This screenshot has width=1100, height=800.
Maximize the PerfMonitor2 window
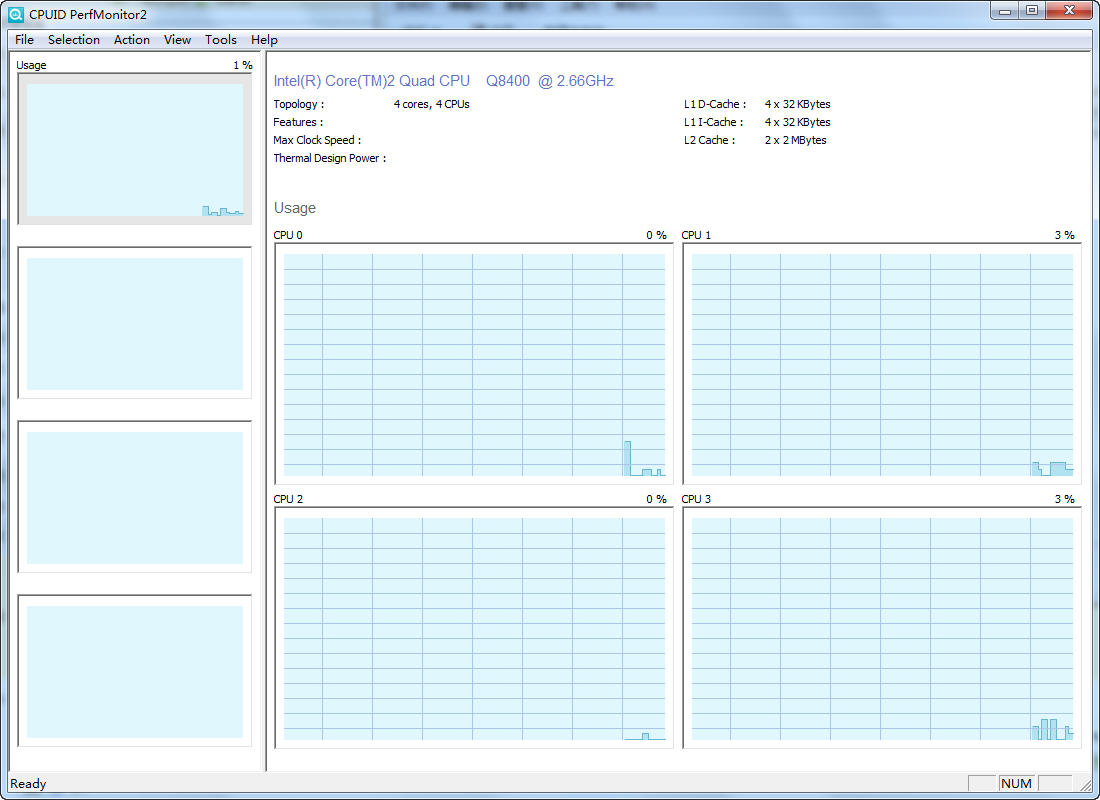(x=1032, y=11)
